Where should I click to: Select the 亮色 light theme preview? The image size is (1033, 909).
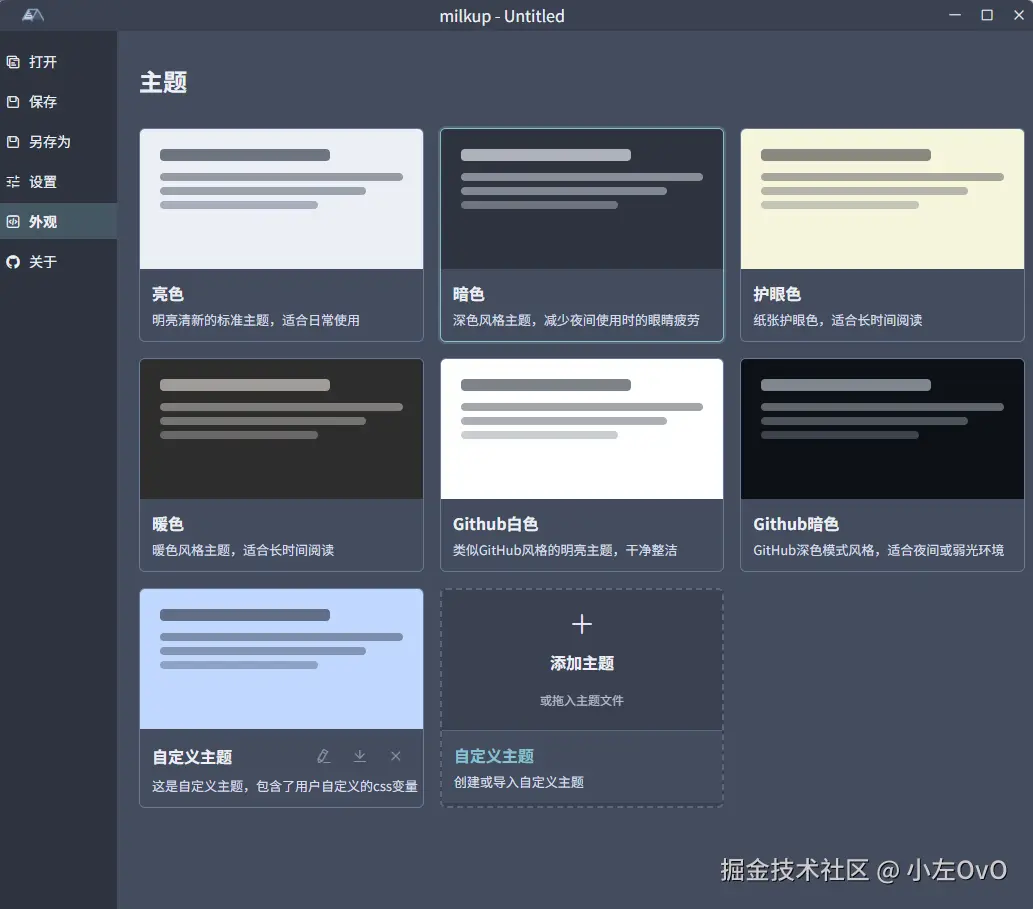[281, 199]
